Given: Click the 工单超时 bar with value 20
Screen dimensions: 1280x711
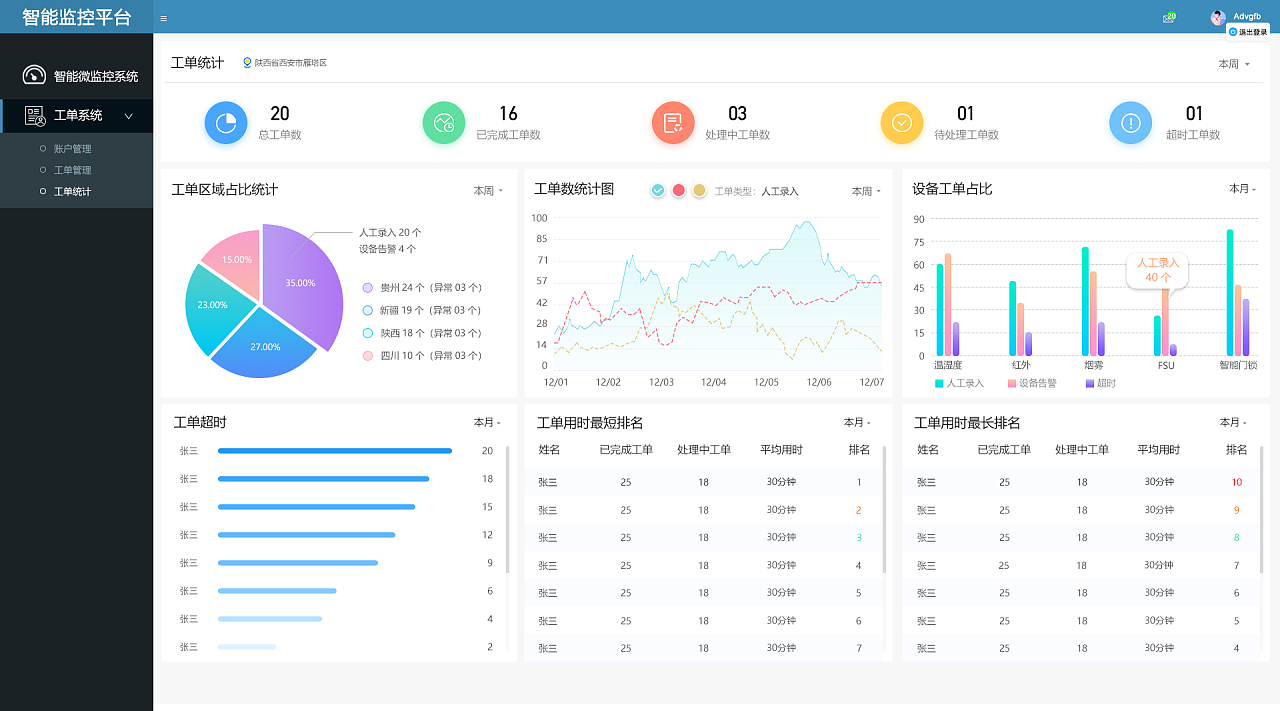Looking at the screenshot, I should (335, 451).
